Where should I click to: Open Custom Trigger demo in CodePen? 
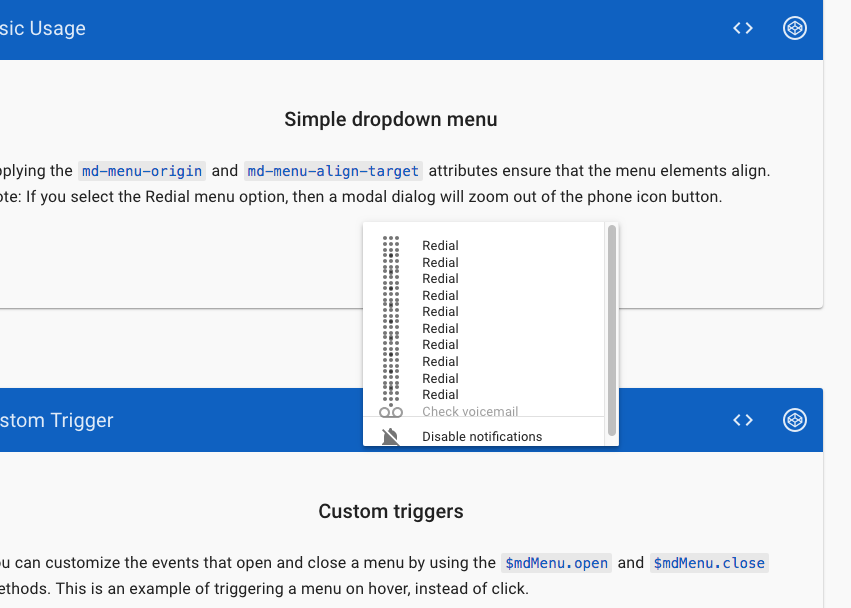[x=795, y=420]
